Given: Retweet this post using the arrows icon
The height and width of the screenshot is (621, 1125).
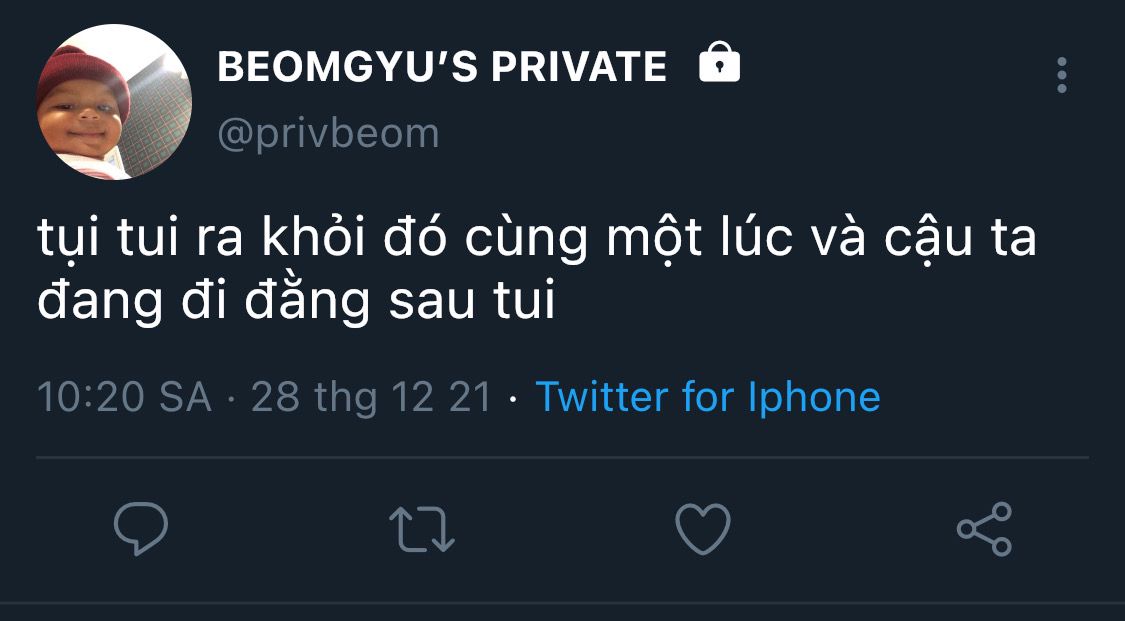Looking at the screenshot, I should tap(422, 529).
